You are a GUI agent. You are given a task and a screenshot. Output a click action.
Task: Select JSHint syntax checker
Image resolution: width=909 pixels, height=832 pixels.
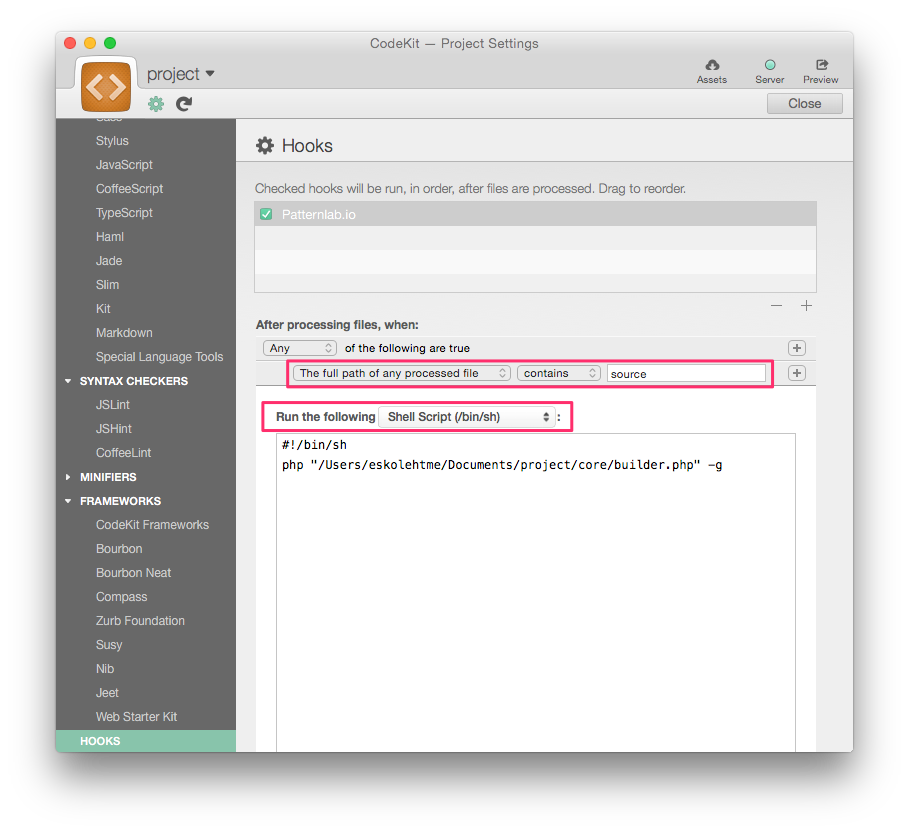(114, 429)
